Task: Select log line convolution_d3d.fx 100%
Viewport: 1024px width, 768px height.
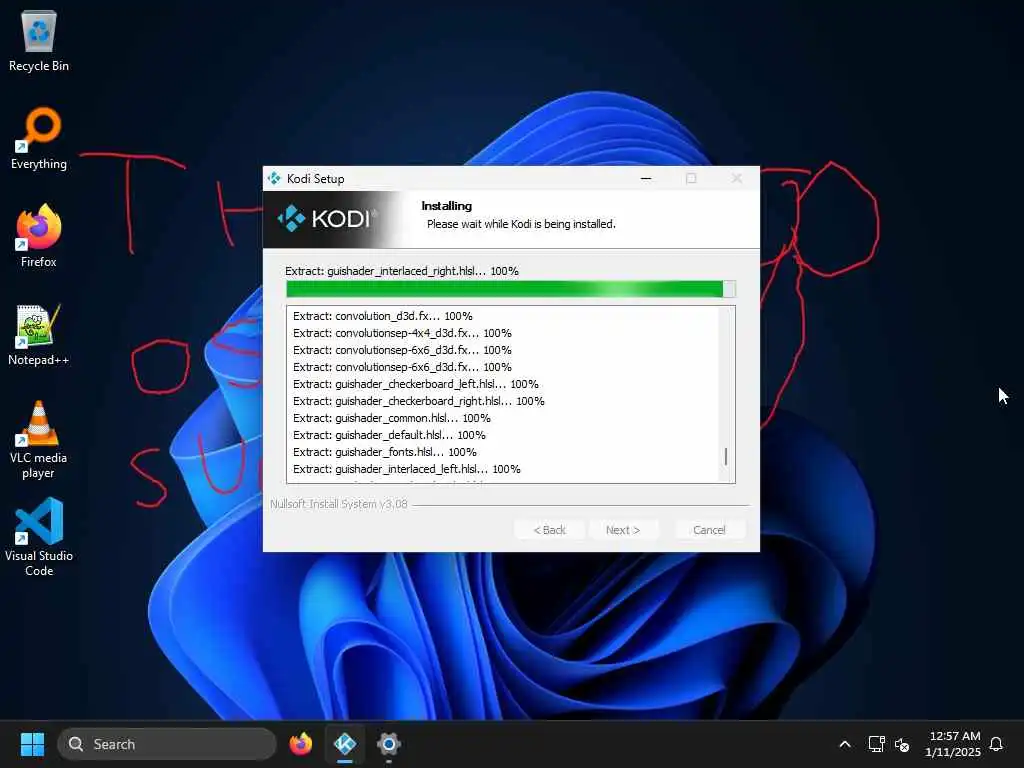Action: pos(383,316)
